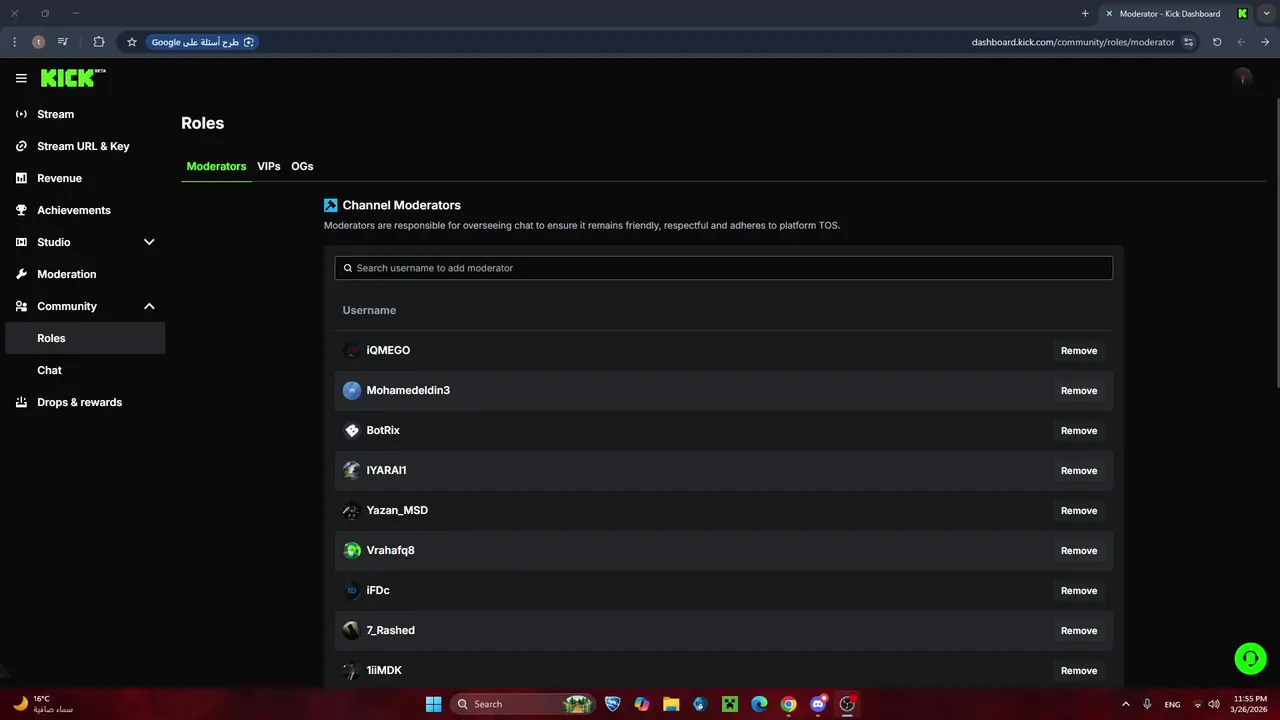Open the Moderation page
The image size is (1280, 720).
click(85, 274)
